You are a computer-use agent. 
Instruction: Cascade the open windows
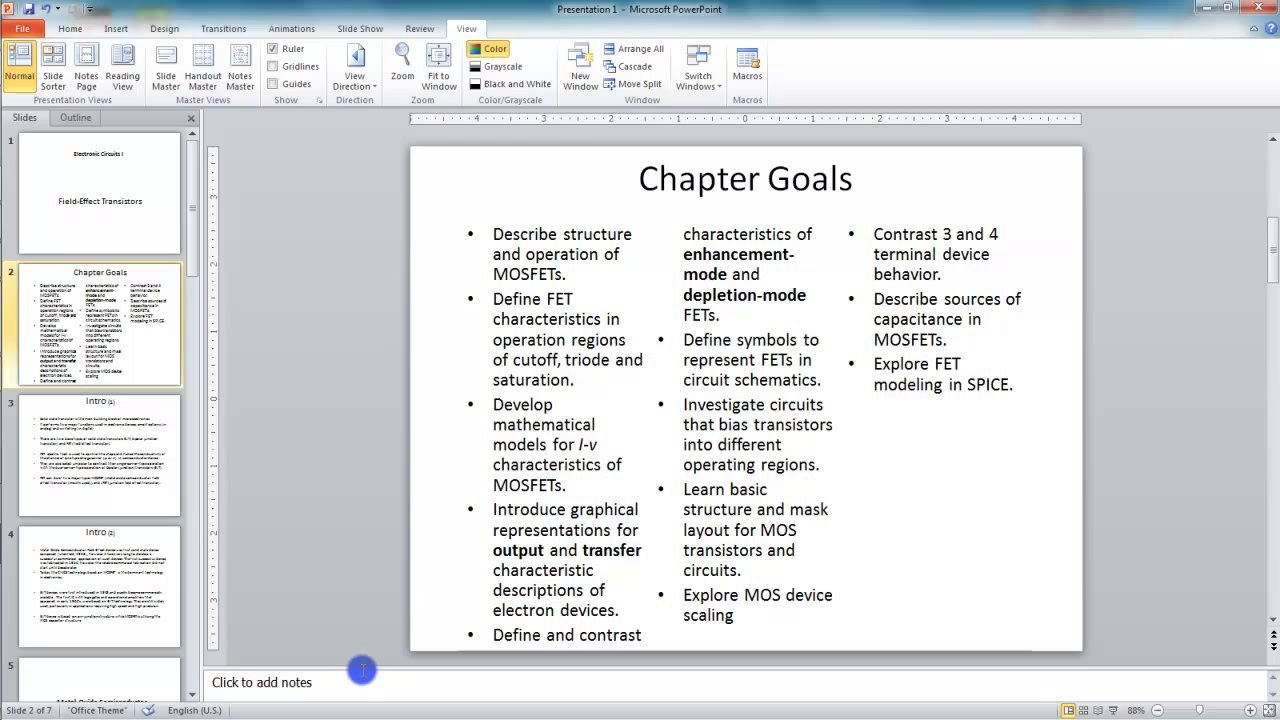[628, 67]
